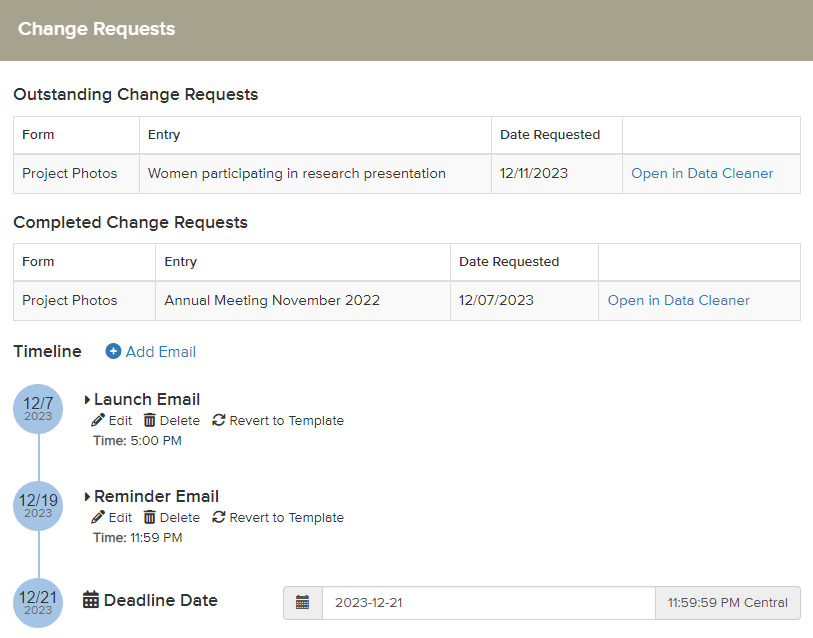Click the pencil Edit icon under Launch Email
Viewport: 813px width, 638px height.
point(98,421)
